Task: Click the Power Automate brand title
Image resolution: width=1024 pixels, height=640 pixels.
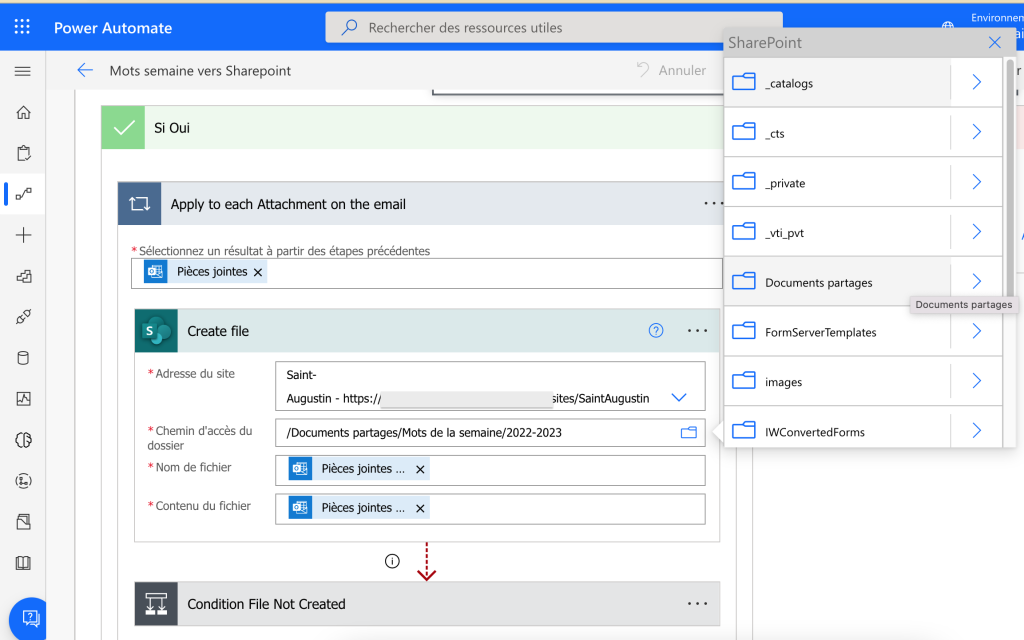Action: pyautogui.click(x=113, y=27)
